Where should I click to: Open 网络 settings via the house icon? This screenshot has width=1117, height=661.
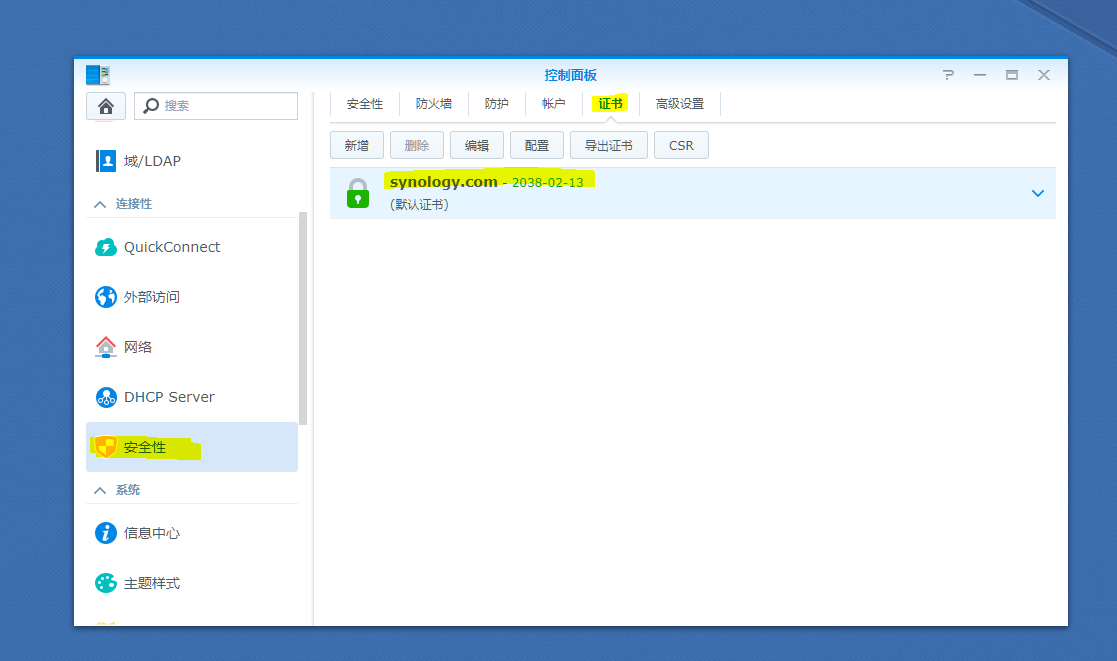[x=106, y=346]
